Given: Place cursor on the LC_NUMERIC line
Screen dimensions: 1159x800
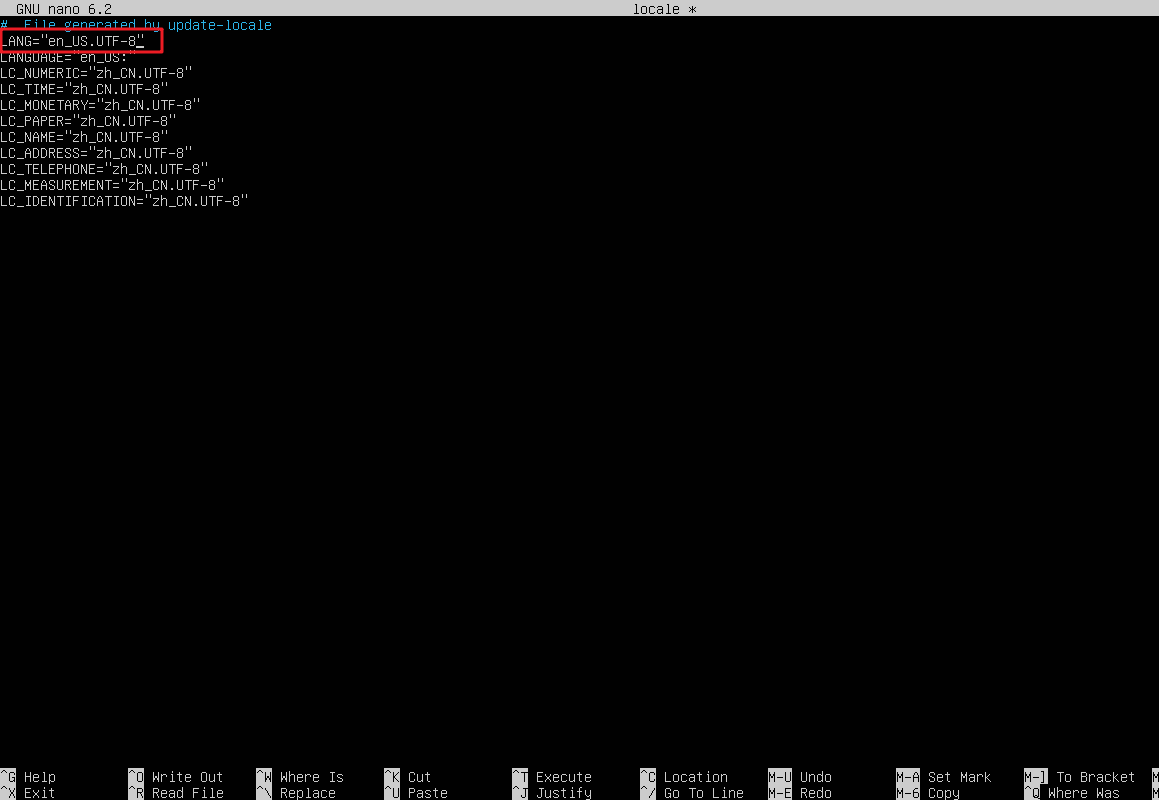Looking at the screenshot, I should point(96,73).
